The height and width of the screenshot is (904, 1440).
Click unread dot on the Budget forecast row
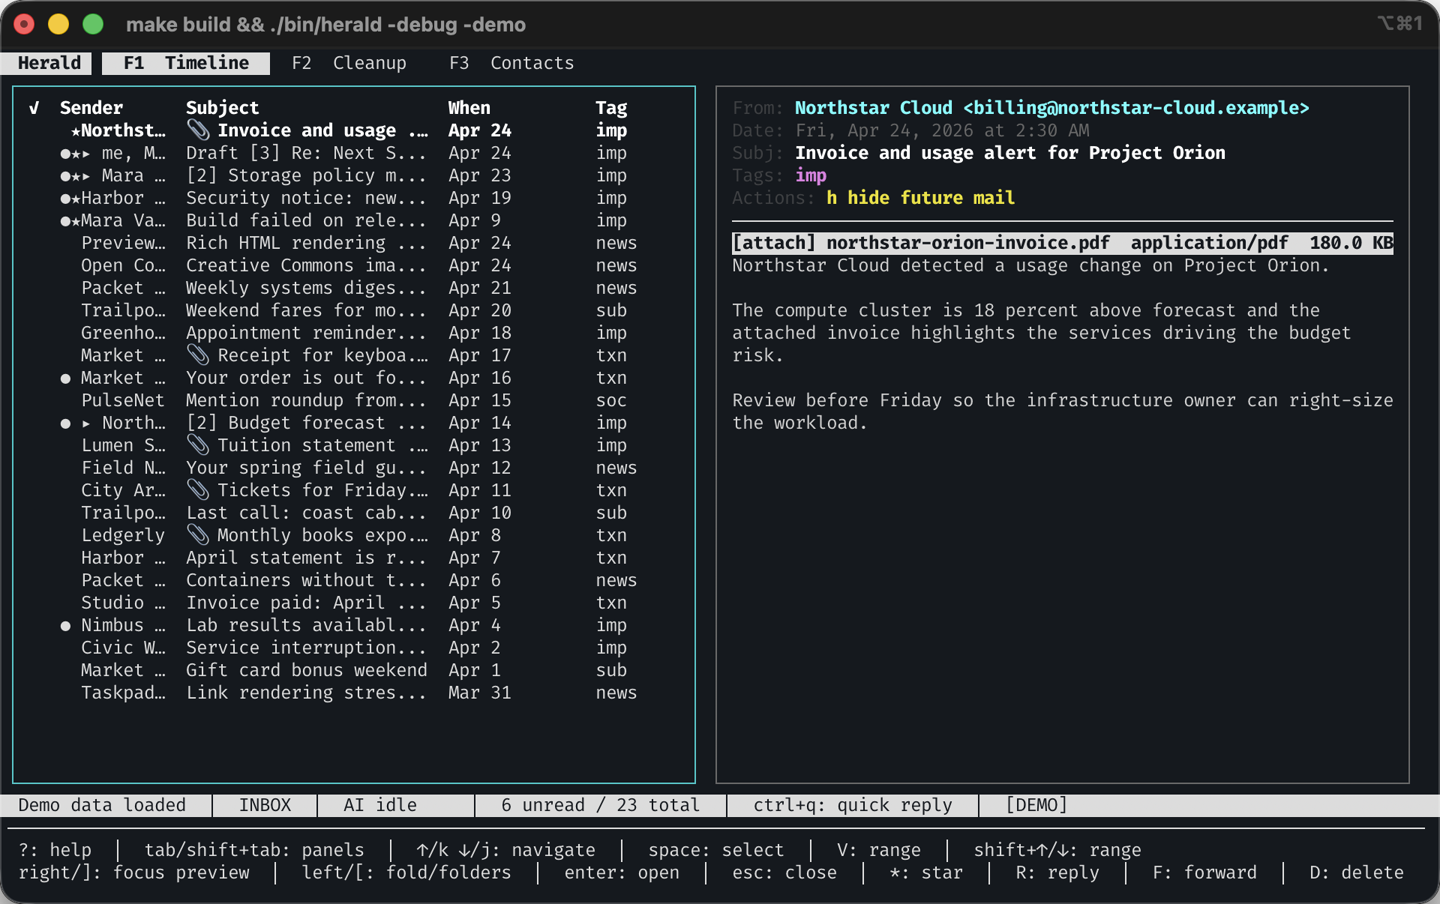(65, 424)
